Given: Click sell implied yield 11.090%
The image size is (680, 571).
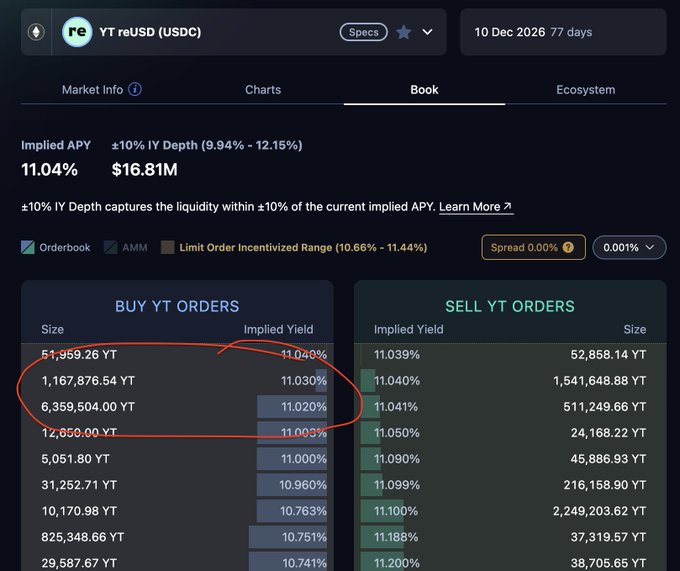Looking at the screenshot, I should 397,459.
